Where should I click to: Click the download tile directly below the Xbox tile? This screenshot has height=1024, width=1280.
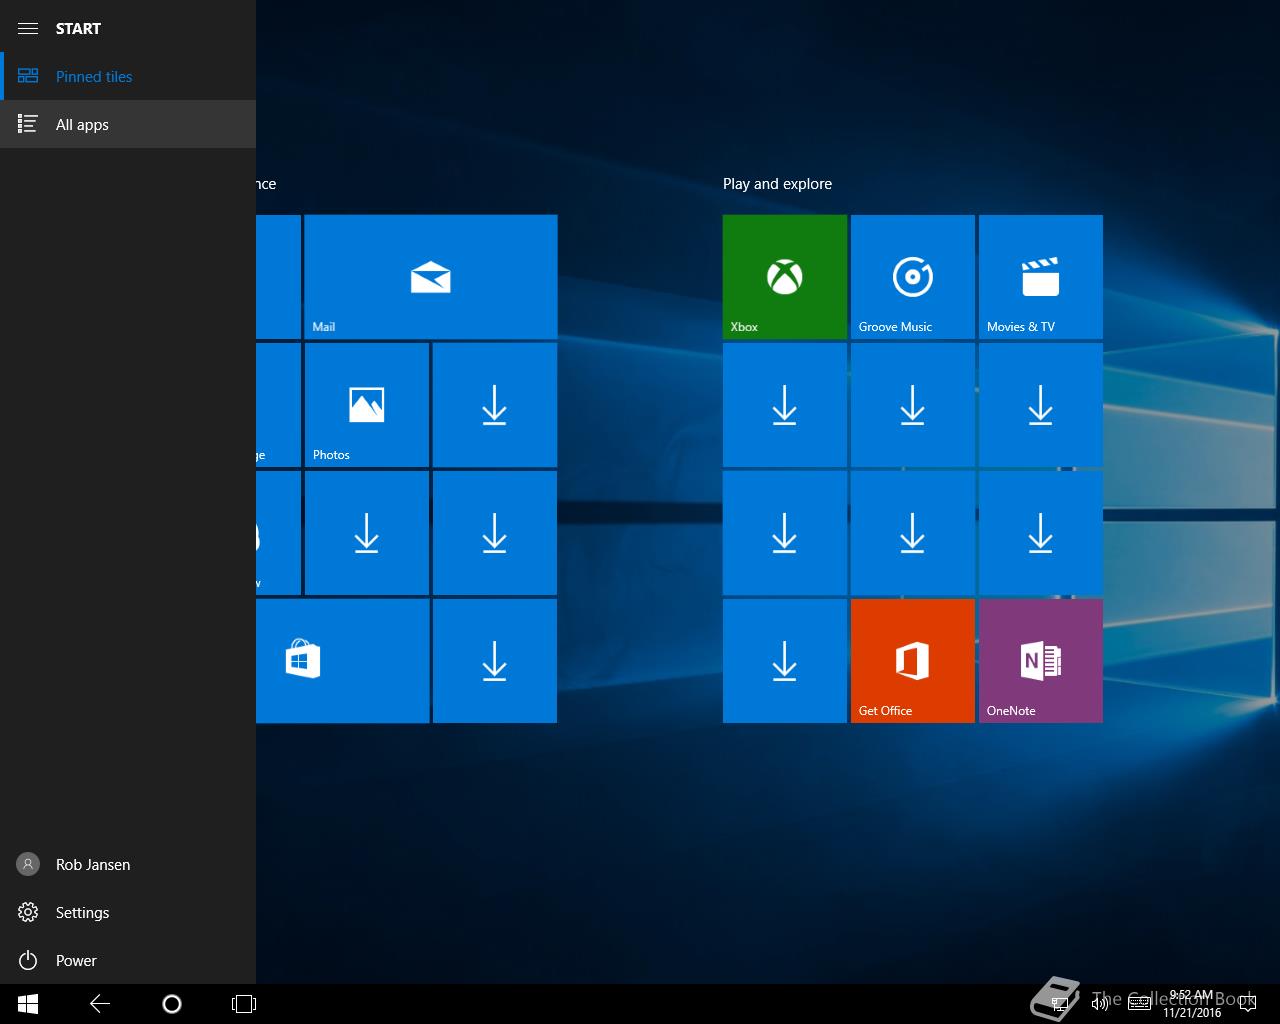785,405
